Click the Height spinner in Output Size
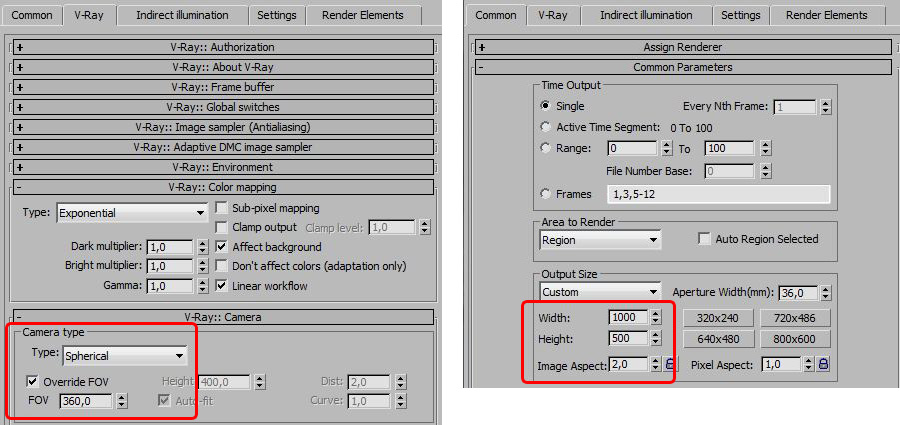 655,338
